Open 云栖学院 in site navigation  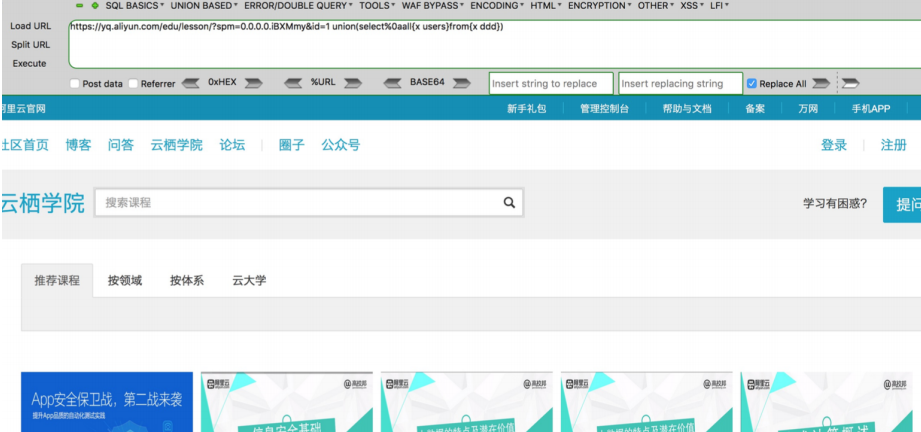click(176, 145)
